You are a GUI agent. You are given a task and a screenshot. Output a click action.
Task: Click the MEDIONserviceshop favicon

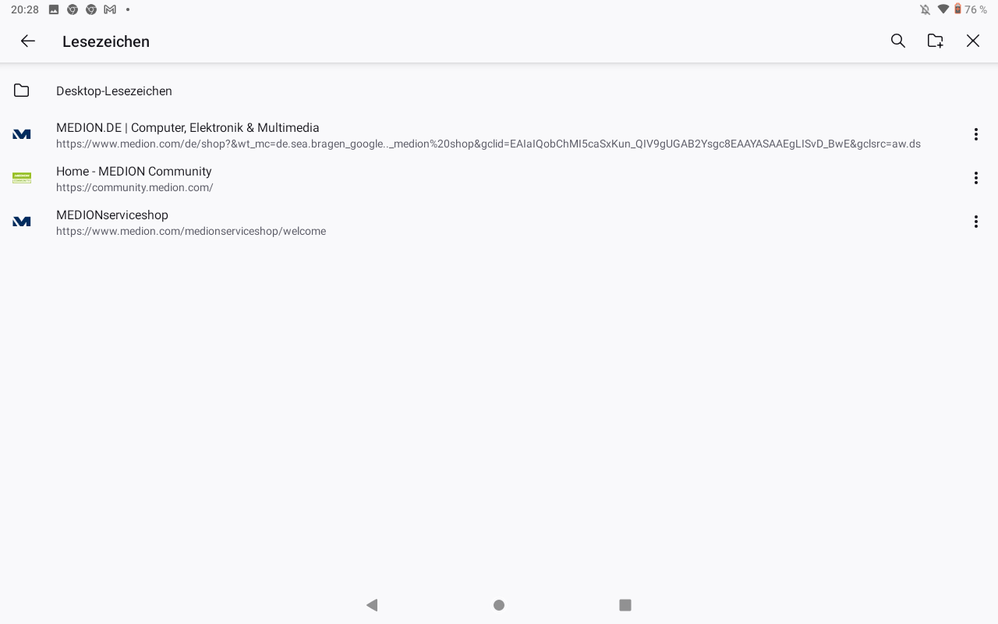[22, 222]
